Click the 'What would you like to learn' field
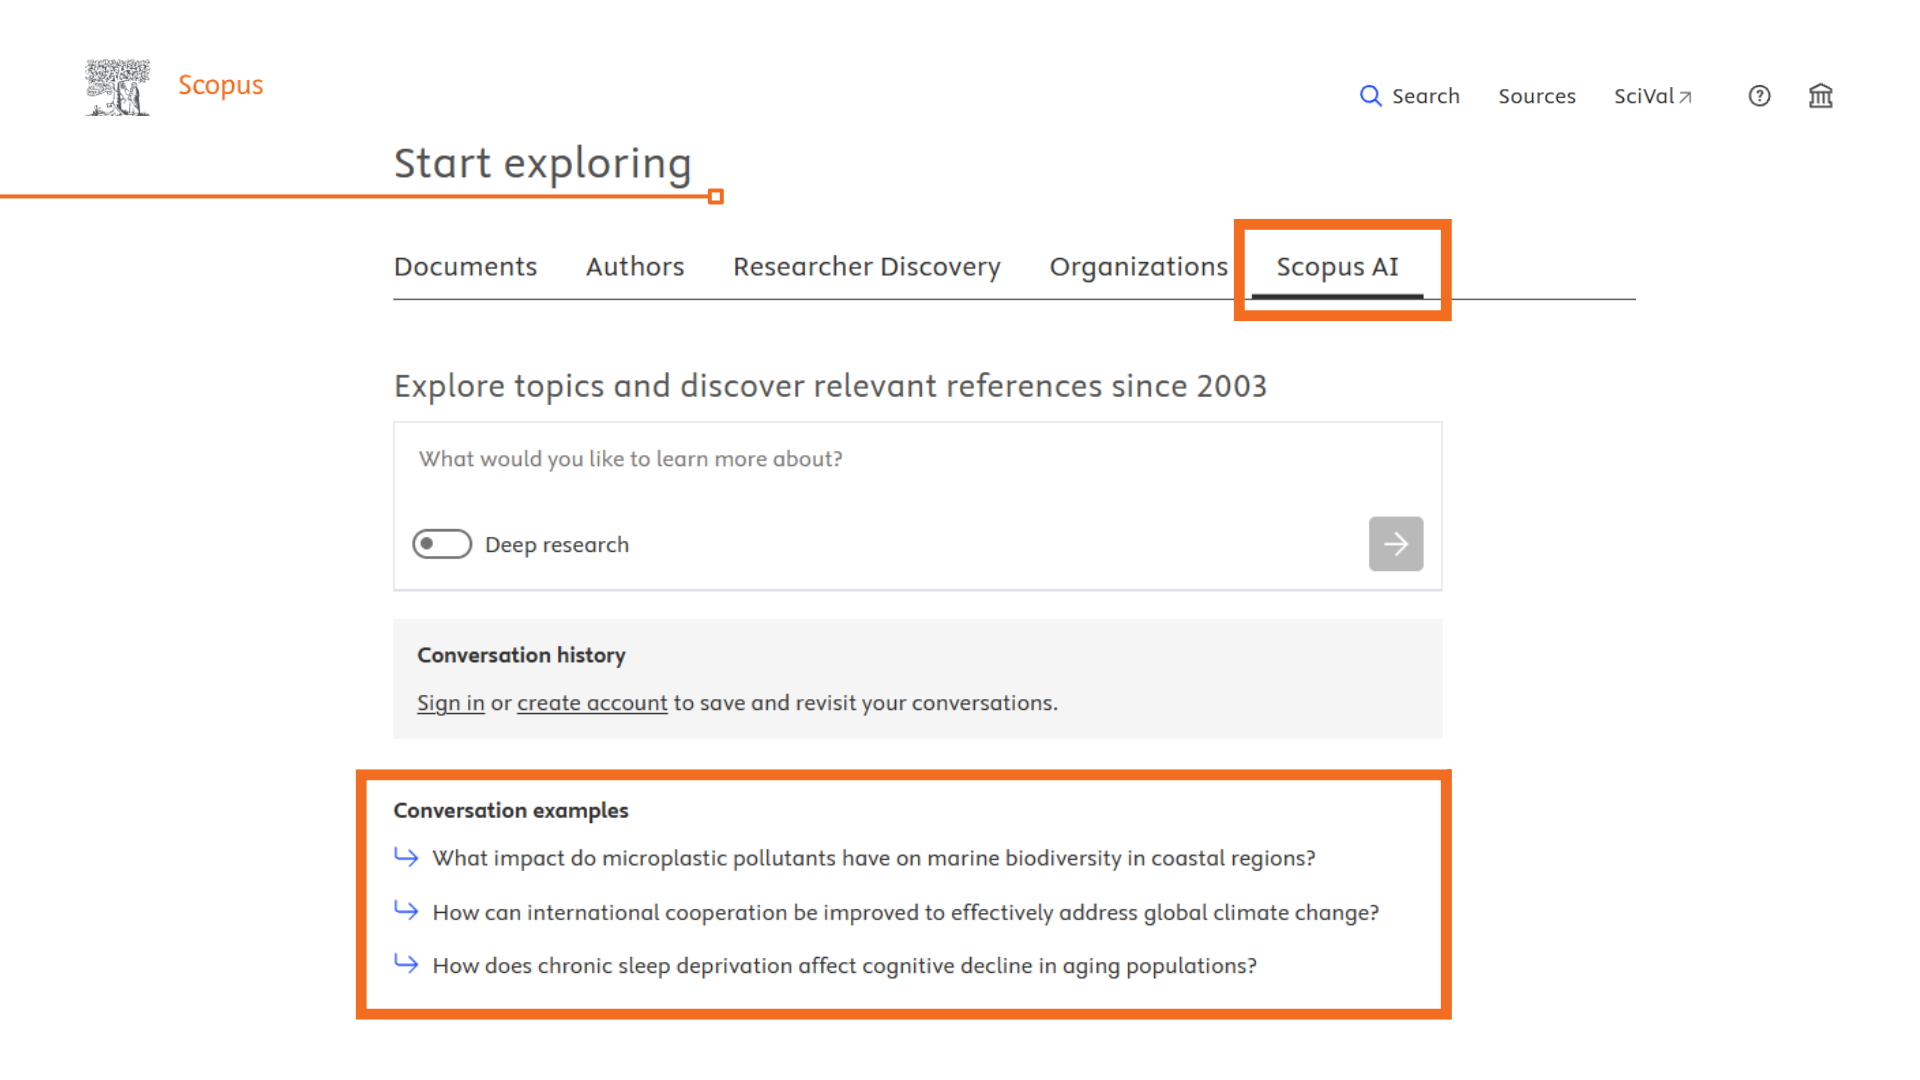 click(917, 459)
